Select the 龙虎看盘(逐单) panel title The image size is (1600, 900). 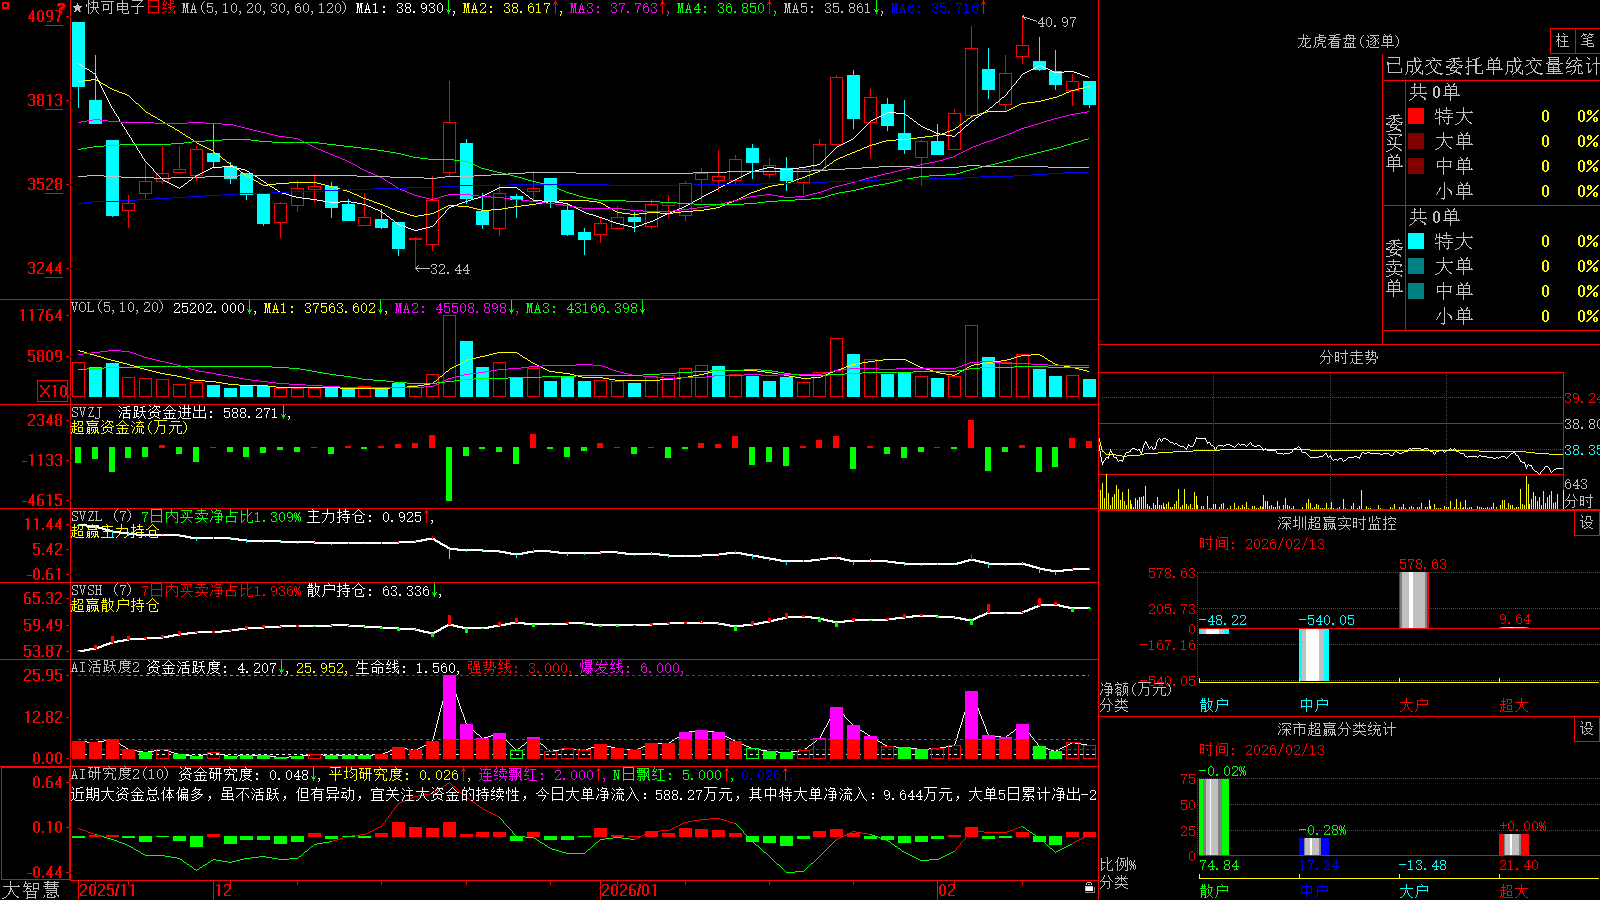(x=1348, y=41)
